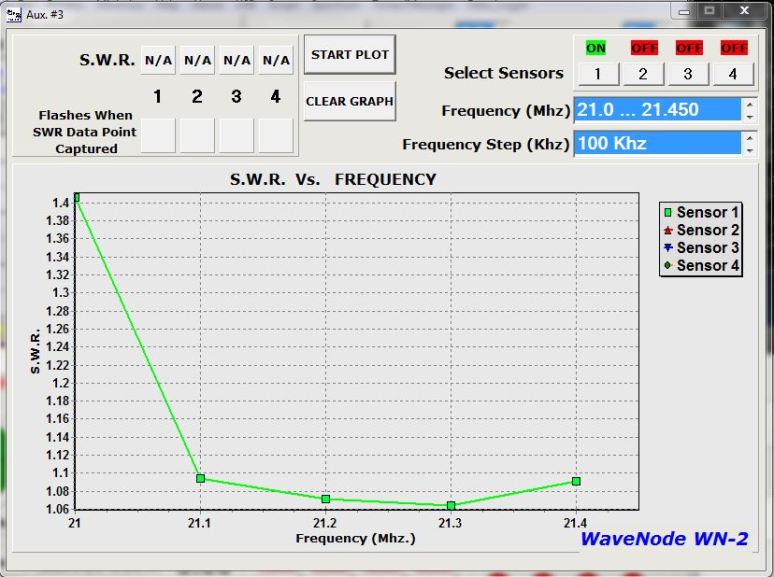Click the green ON indicator for sensor 1
The width and height of the screenshot is (774, 577).
pyautogui.click(x=596, y=48)
